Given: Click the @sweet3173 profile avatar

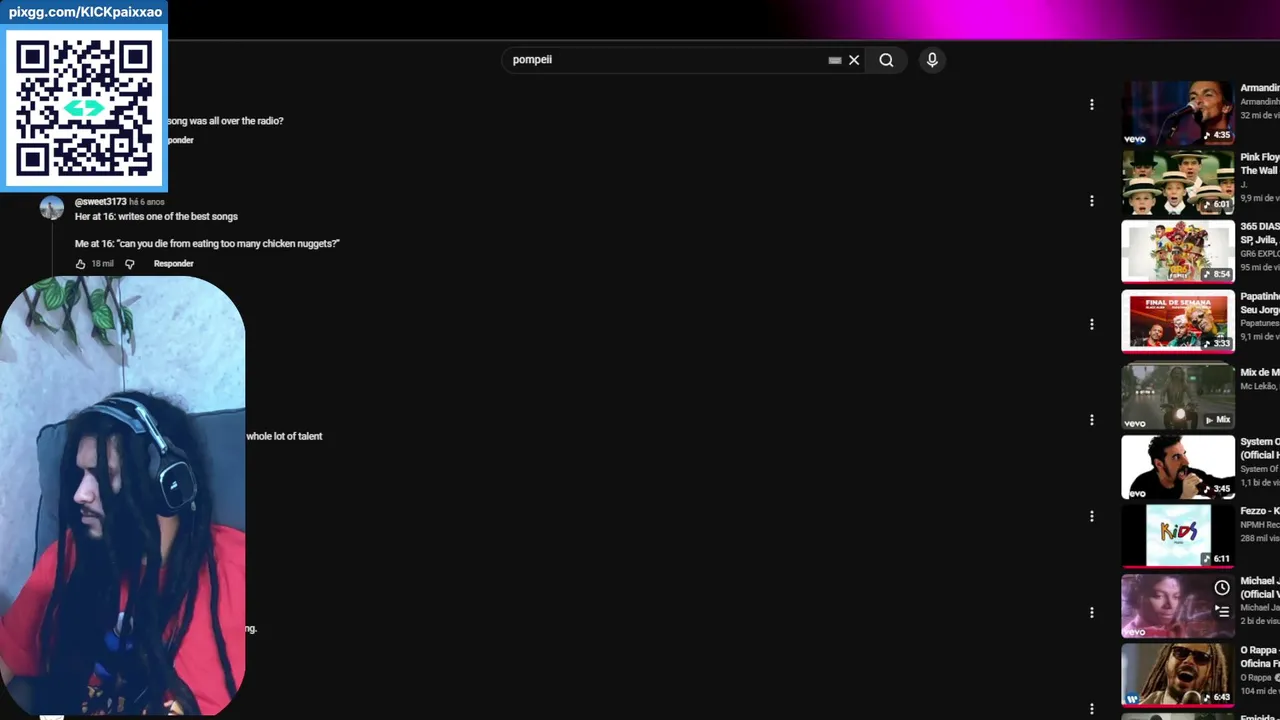Looking at the screenshot, I should coord(52,207).
